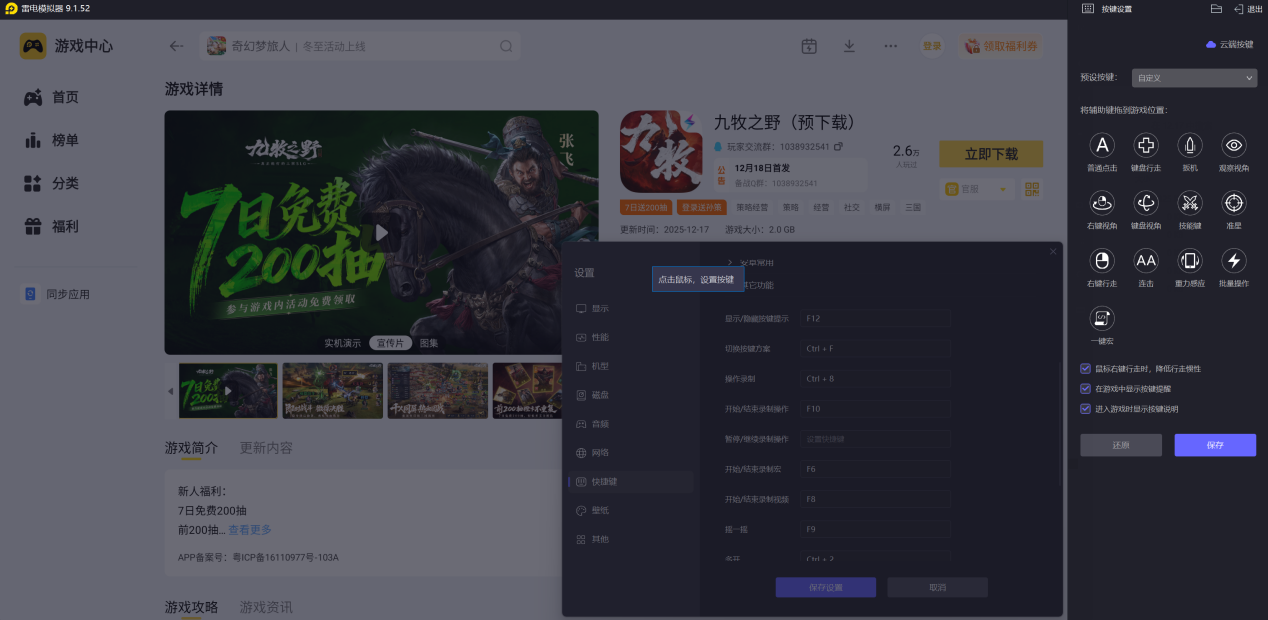Switch to 更新内容 tab
Screen dimensions: 1268x620
[x=266, y=448]
